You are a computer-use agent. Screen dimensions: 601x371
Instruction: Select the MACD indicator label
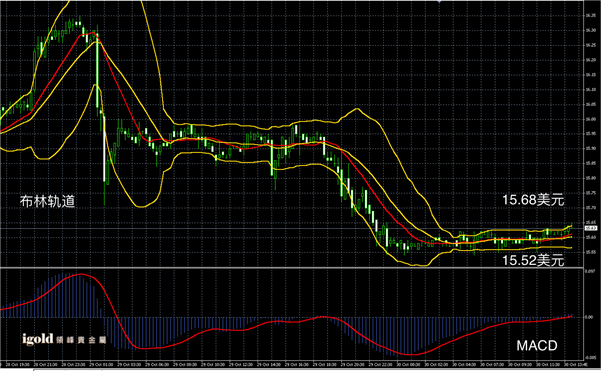tap(537, 346)
